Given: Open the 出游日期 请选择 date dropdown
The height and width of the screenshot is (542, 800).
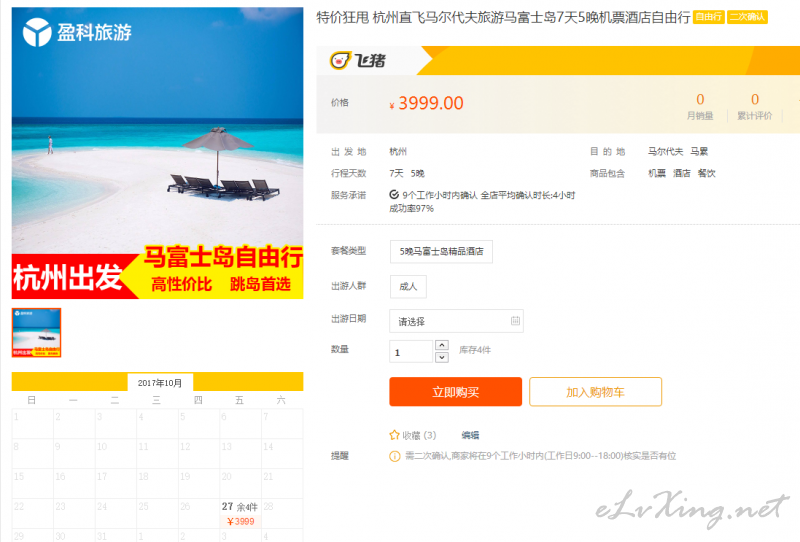Looking at the screenshot, I should coord(456,321).
